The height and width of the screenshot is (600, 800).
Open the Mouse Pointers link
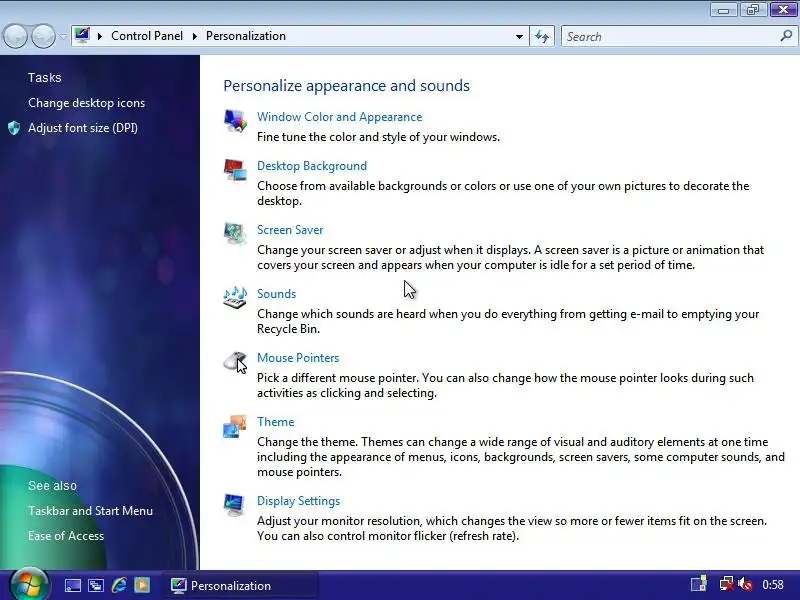coord(298,358)
